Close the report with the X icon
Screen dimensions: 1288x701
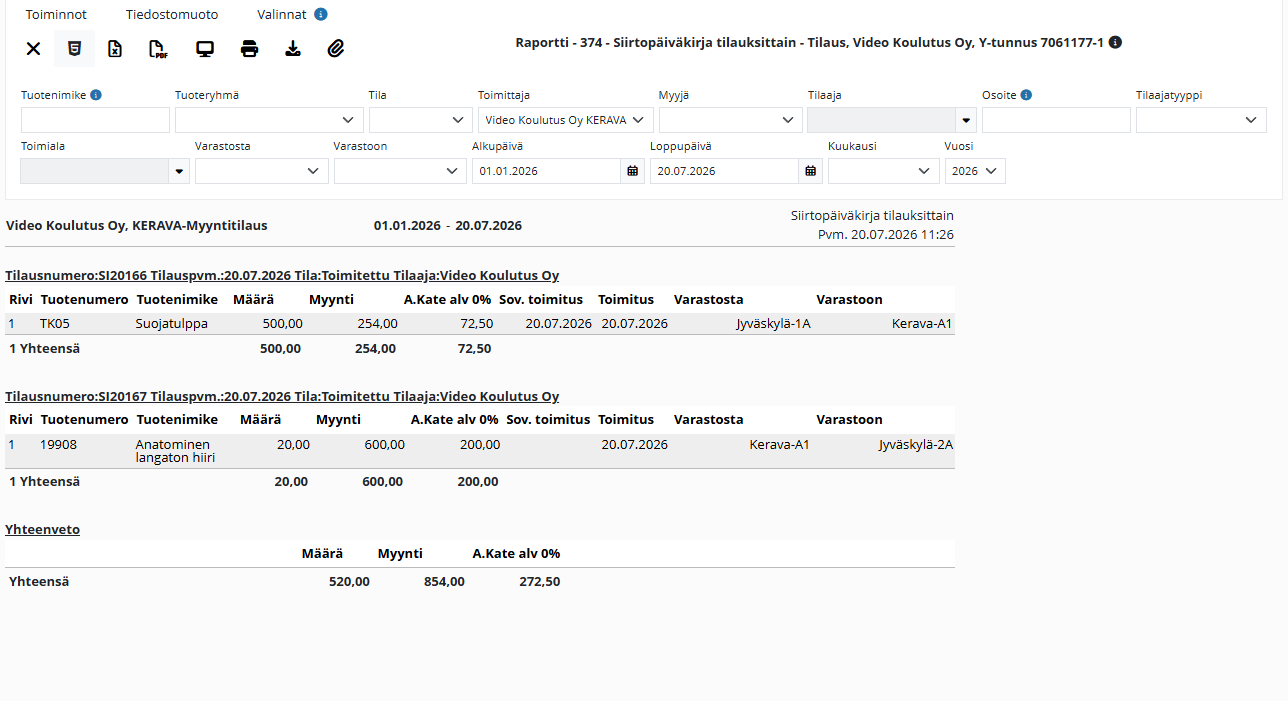(33, 48)
